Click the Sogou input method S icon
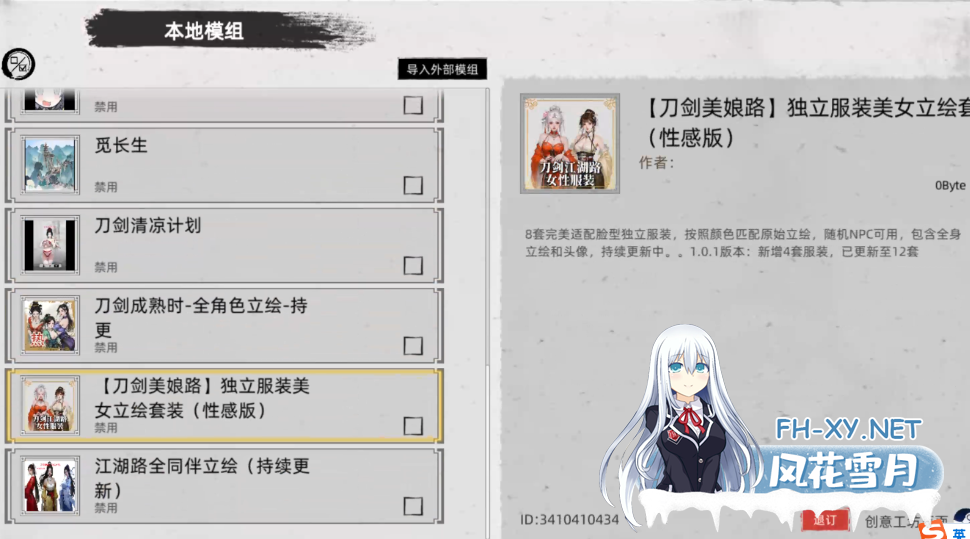 point(932,530)
